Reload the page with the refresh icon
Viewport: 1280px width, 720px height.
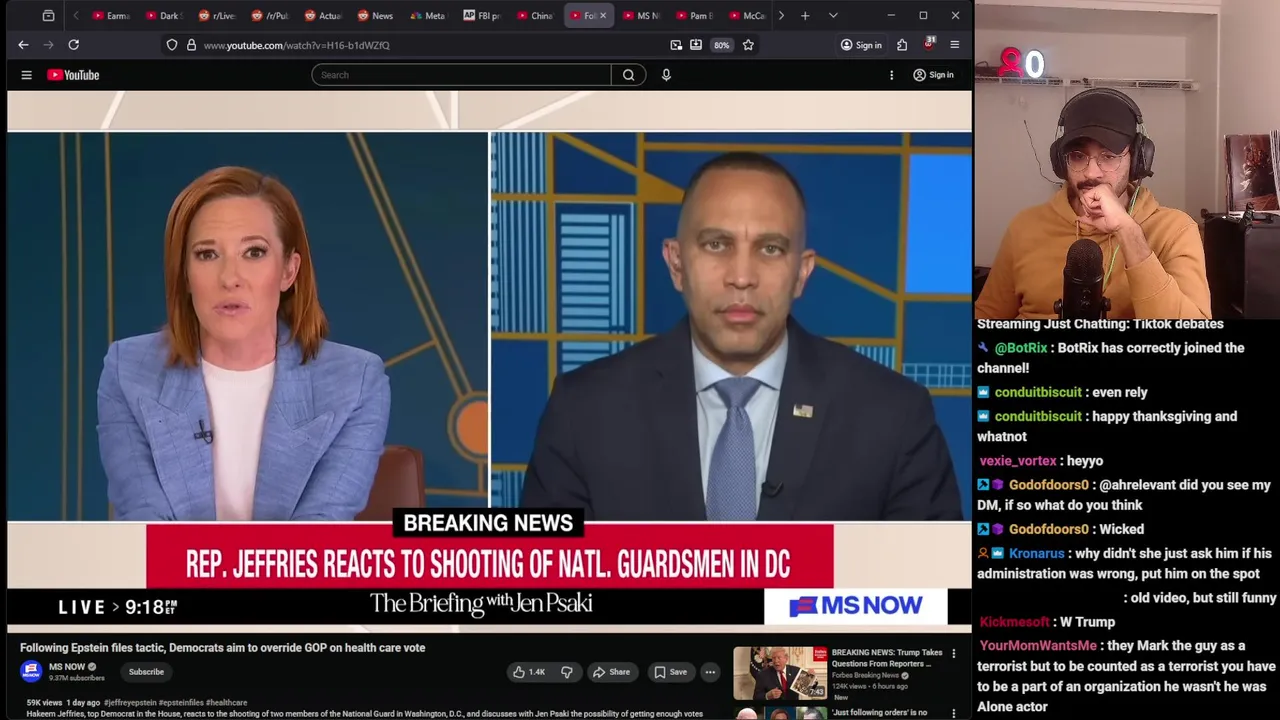73,45
